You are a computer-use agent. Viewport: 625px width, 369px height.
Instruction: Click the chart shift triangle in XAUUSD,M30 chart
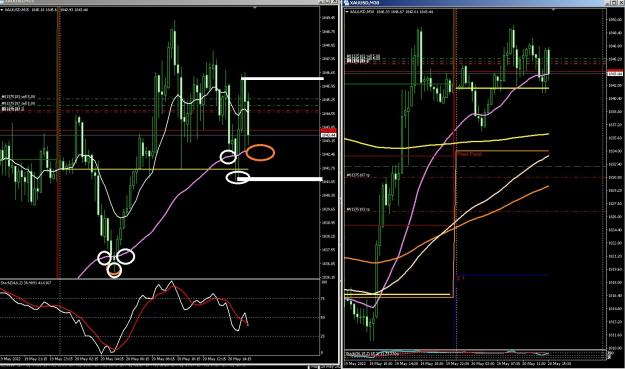(x=552, y=9)
